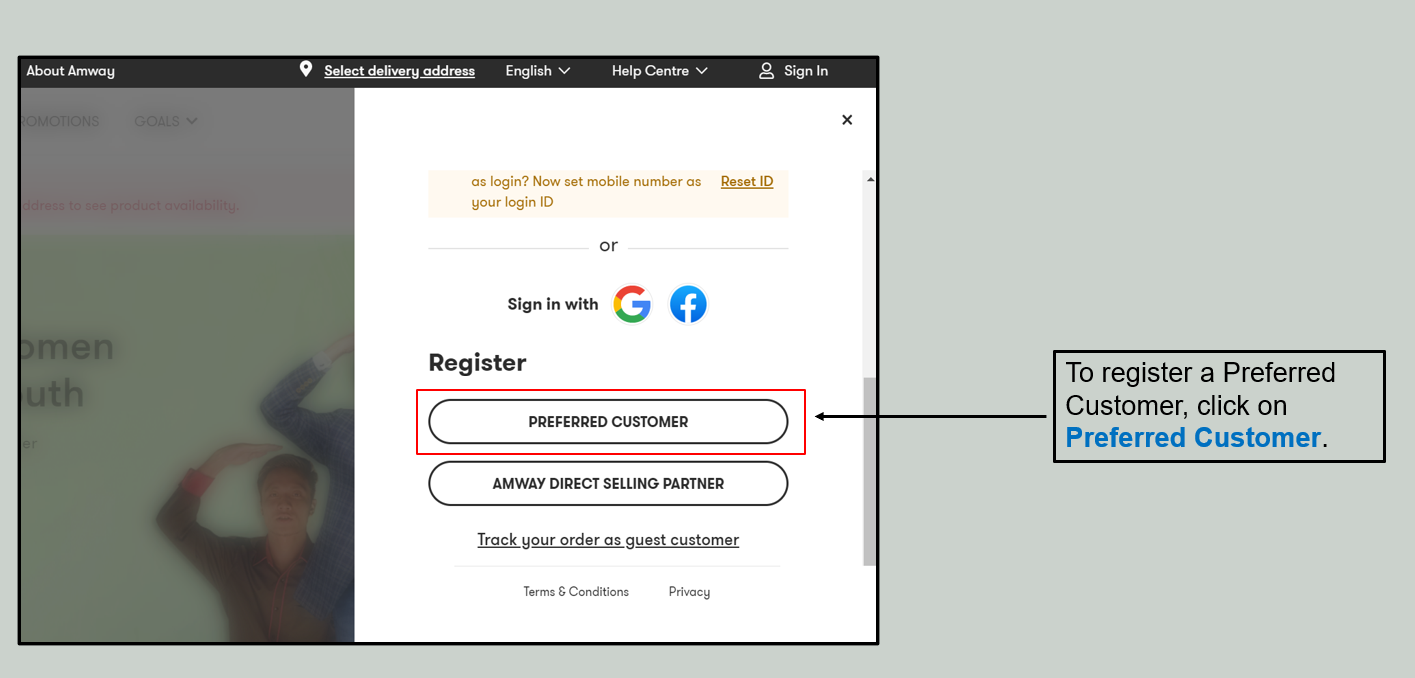Open the Terms & Conditions page

(576, 591)
